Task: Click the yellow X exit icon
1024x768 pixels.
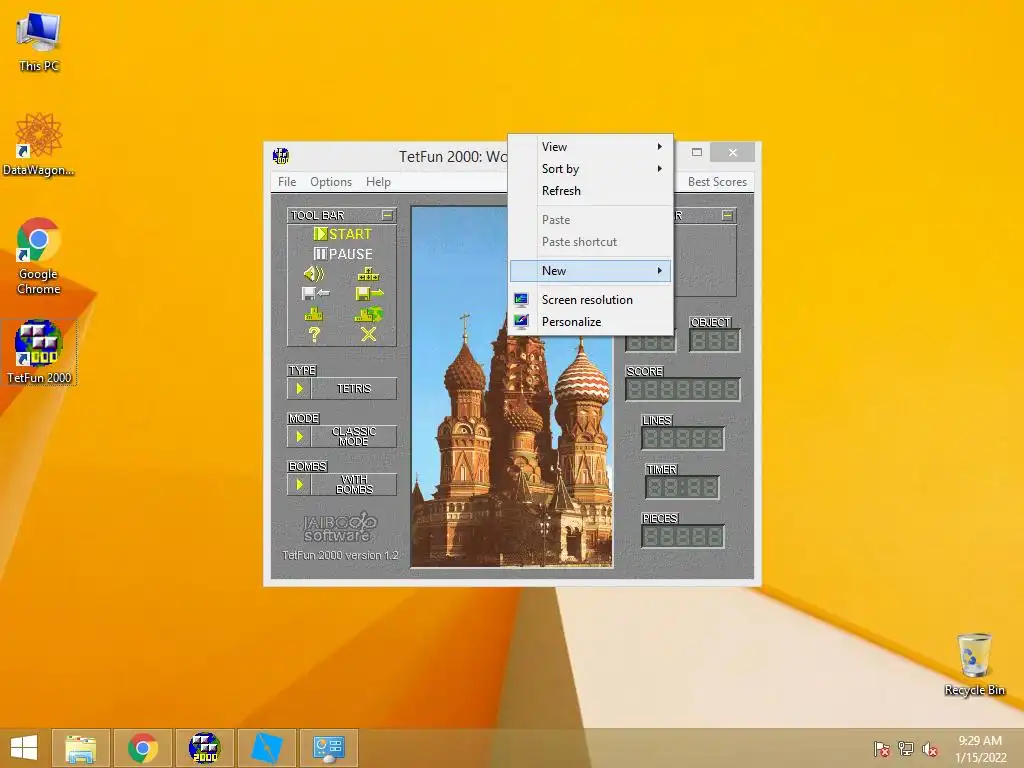Action: pos(368,334)
